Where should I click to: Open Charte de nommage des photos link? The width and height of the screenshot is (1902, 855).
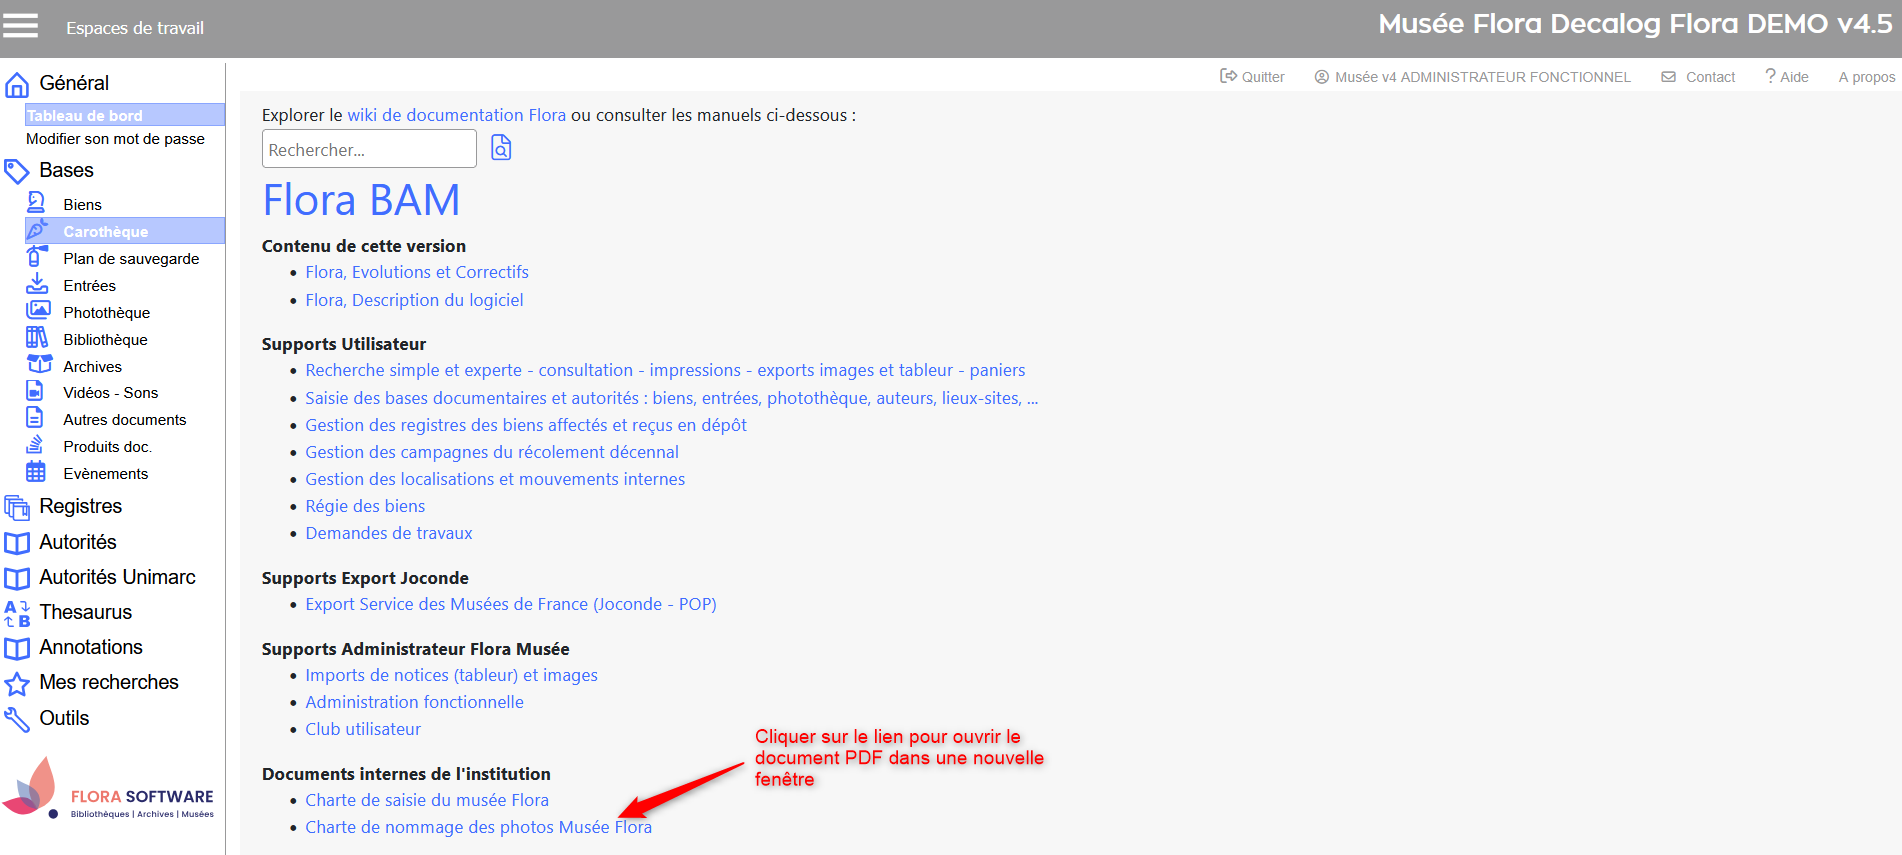coord(478,827)
